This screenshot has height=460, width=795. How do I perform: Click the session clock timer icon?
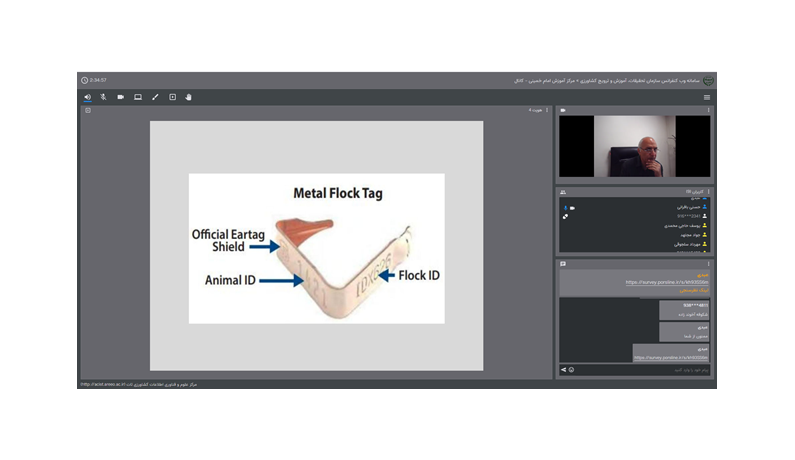coord(85,80)
